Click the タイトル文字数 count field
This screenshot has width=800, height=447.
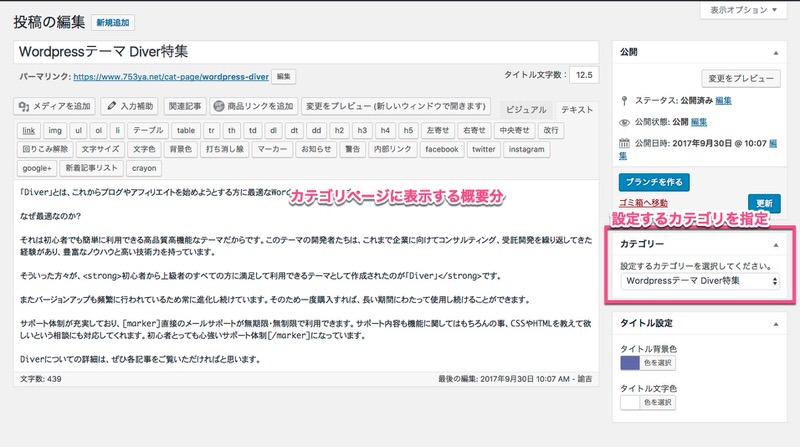[584, 75]
